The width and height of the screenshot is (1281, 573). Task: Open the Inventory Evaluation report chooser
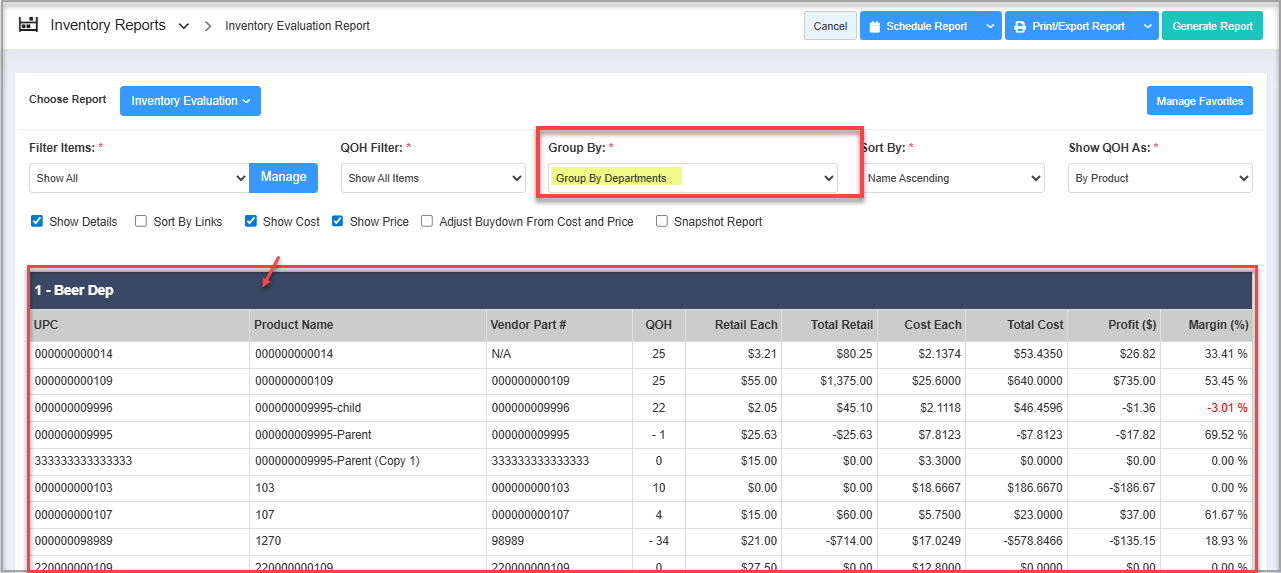click(190, 101)
